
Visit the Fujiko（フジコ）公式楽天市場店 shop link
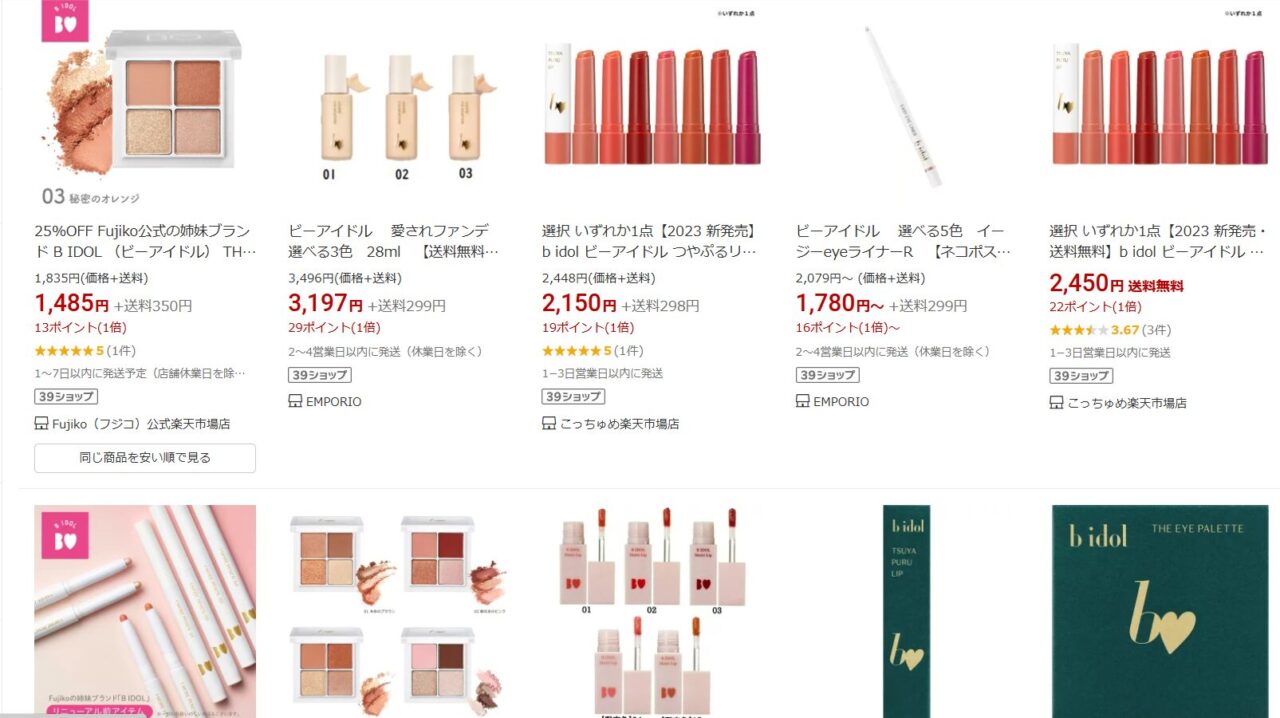coord(141,424)
